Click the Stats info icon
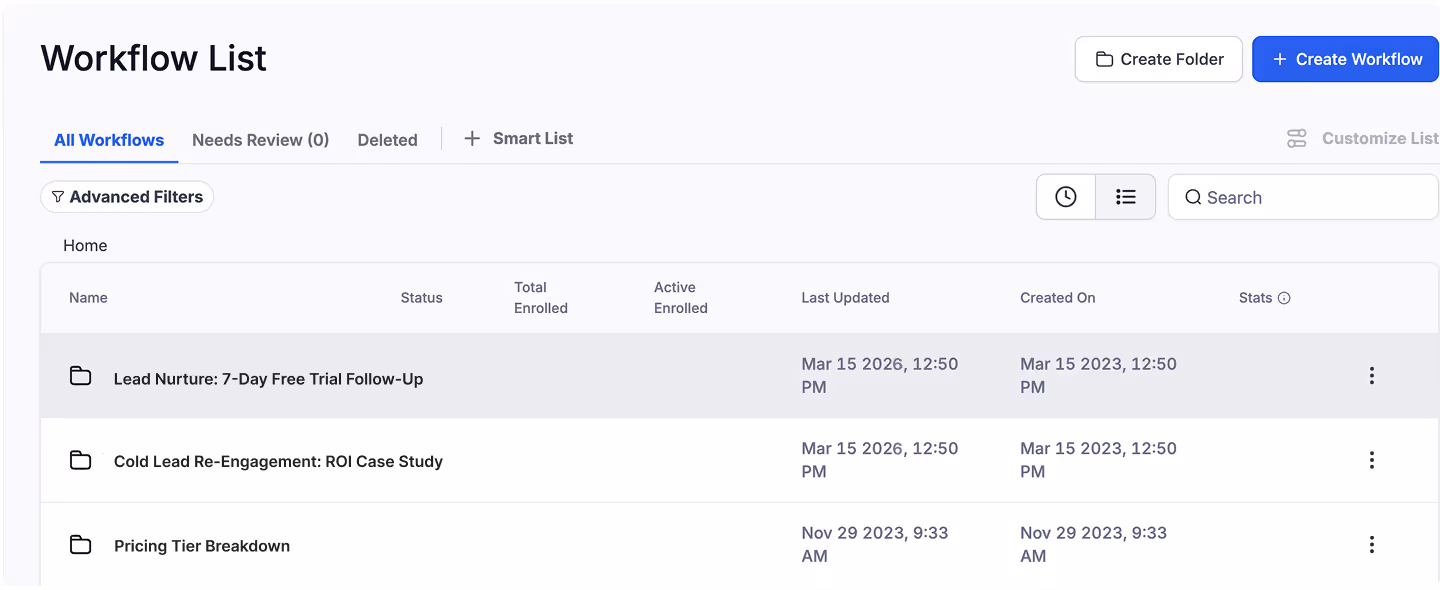Screen dimensions: 1440x590 [x=1285, y=298]
